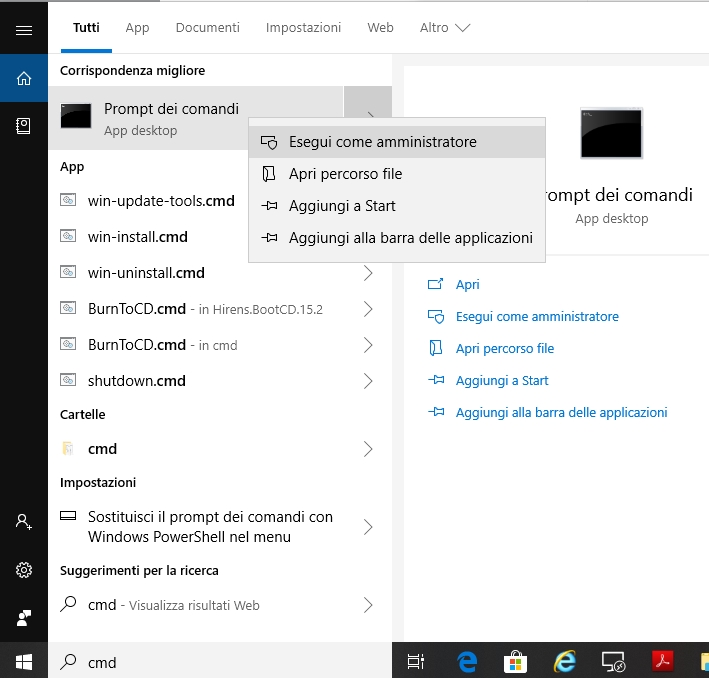Open the remote desktop taskbar icon

[x=614, y=662]
